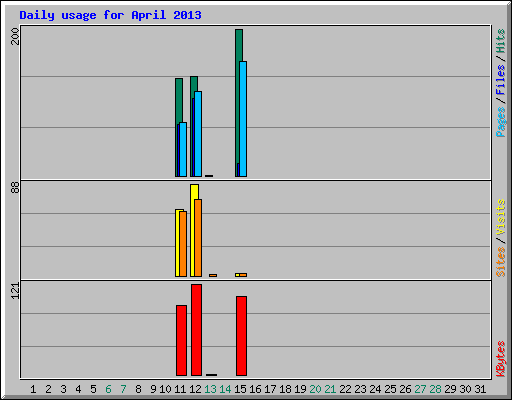Click day label '1' on the x-axis

pos(33,389)
